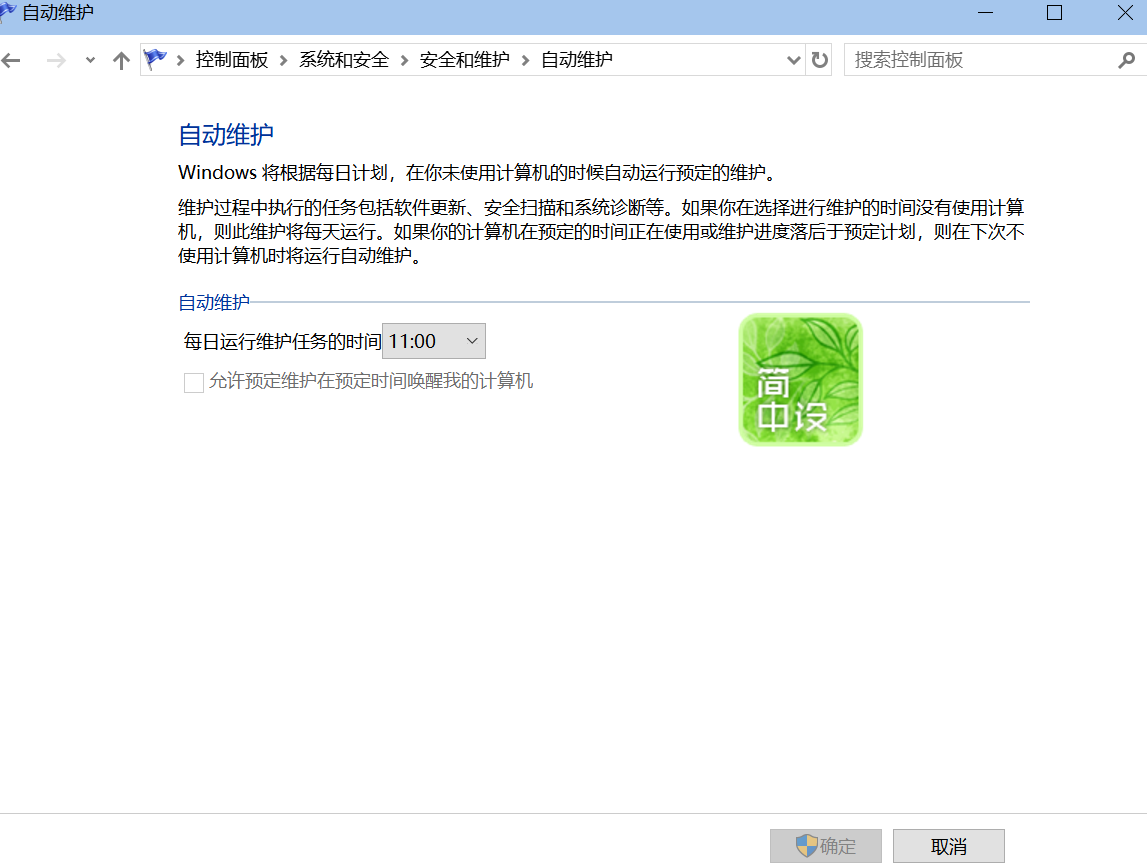Click the search magnifier icon

(x=1127, y=60)
